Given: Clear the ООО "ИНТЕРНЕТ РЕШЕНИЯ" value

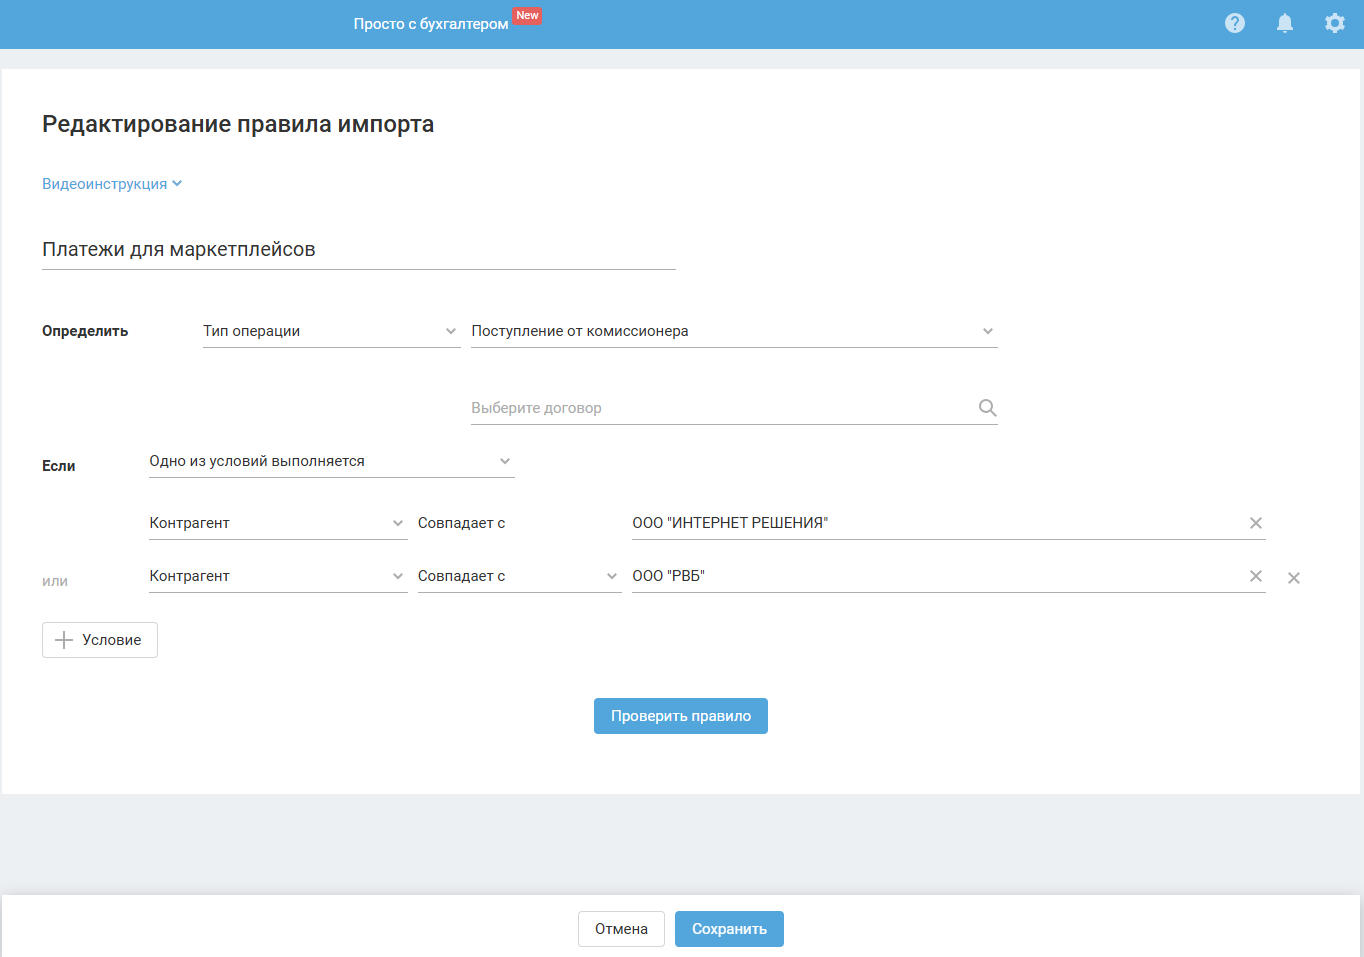Looking at the screenshot, I should 1256,523.
